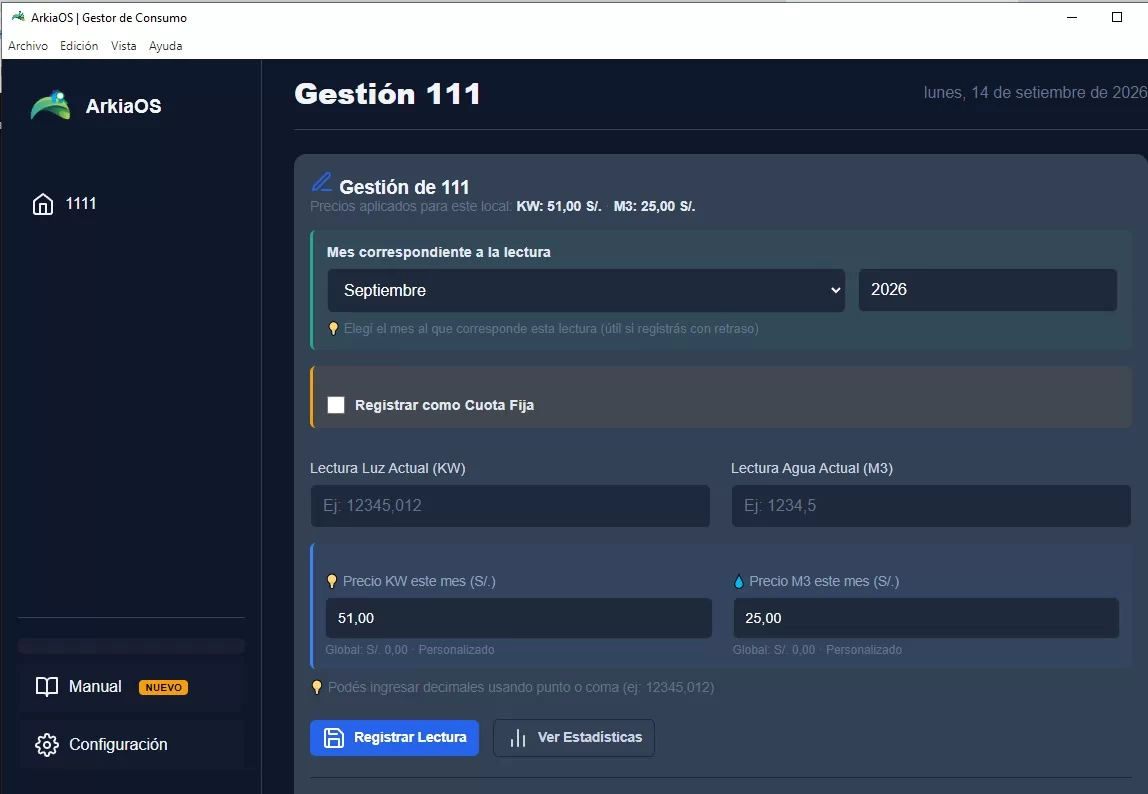Click the house icon next to 1111
The image size is (1148, 794).
pyautogui.click(x=43, y=204)
